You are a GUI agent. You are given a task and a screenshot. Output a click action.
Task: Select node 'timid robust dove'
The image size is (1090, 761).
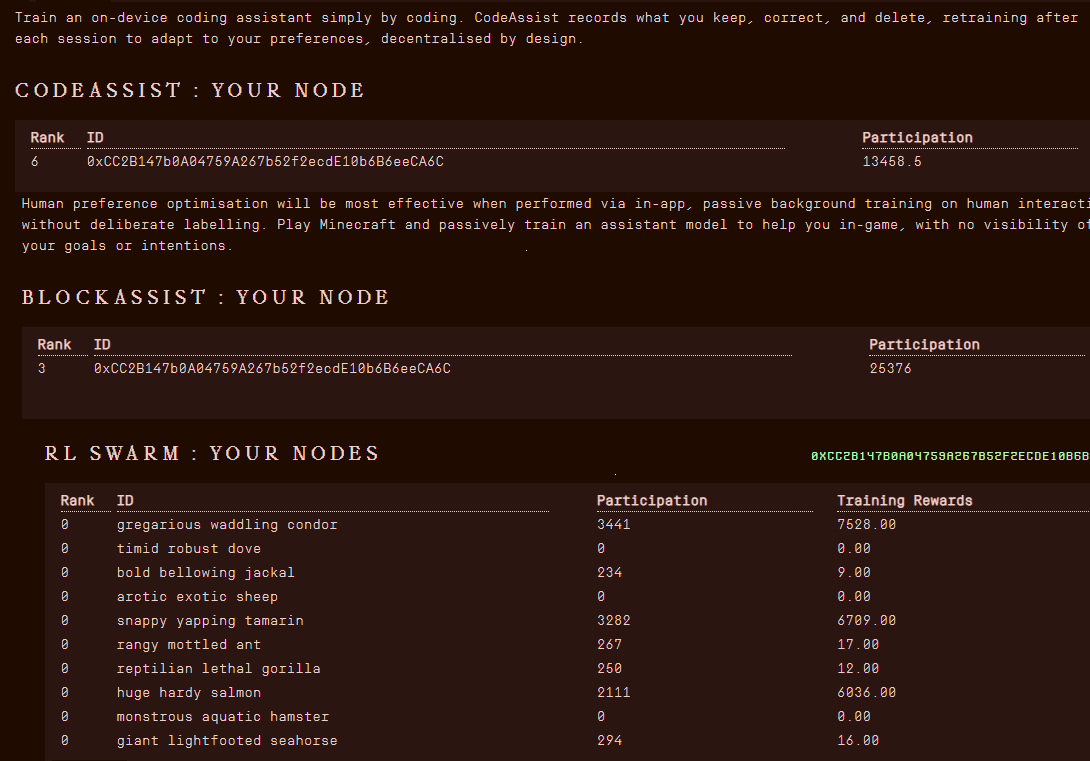point(188,548)
